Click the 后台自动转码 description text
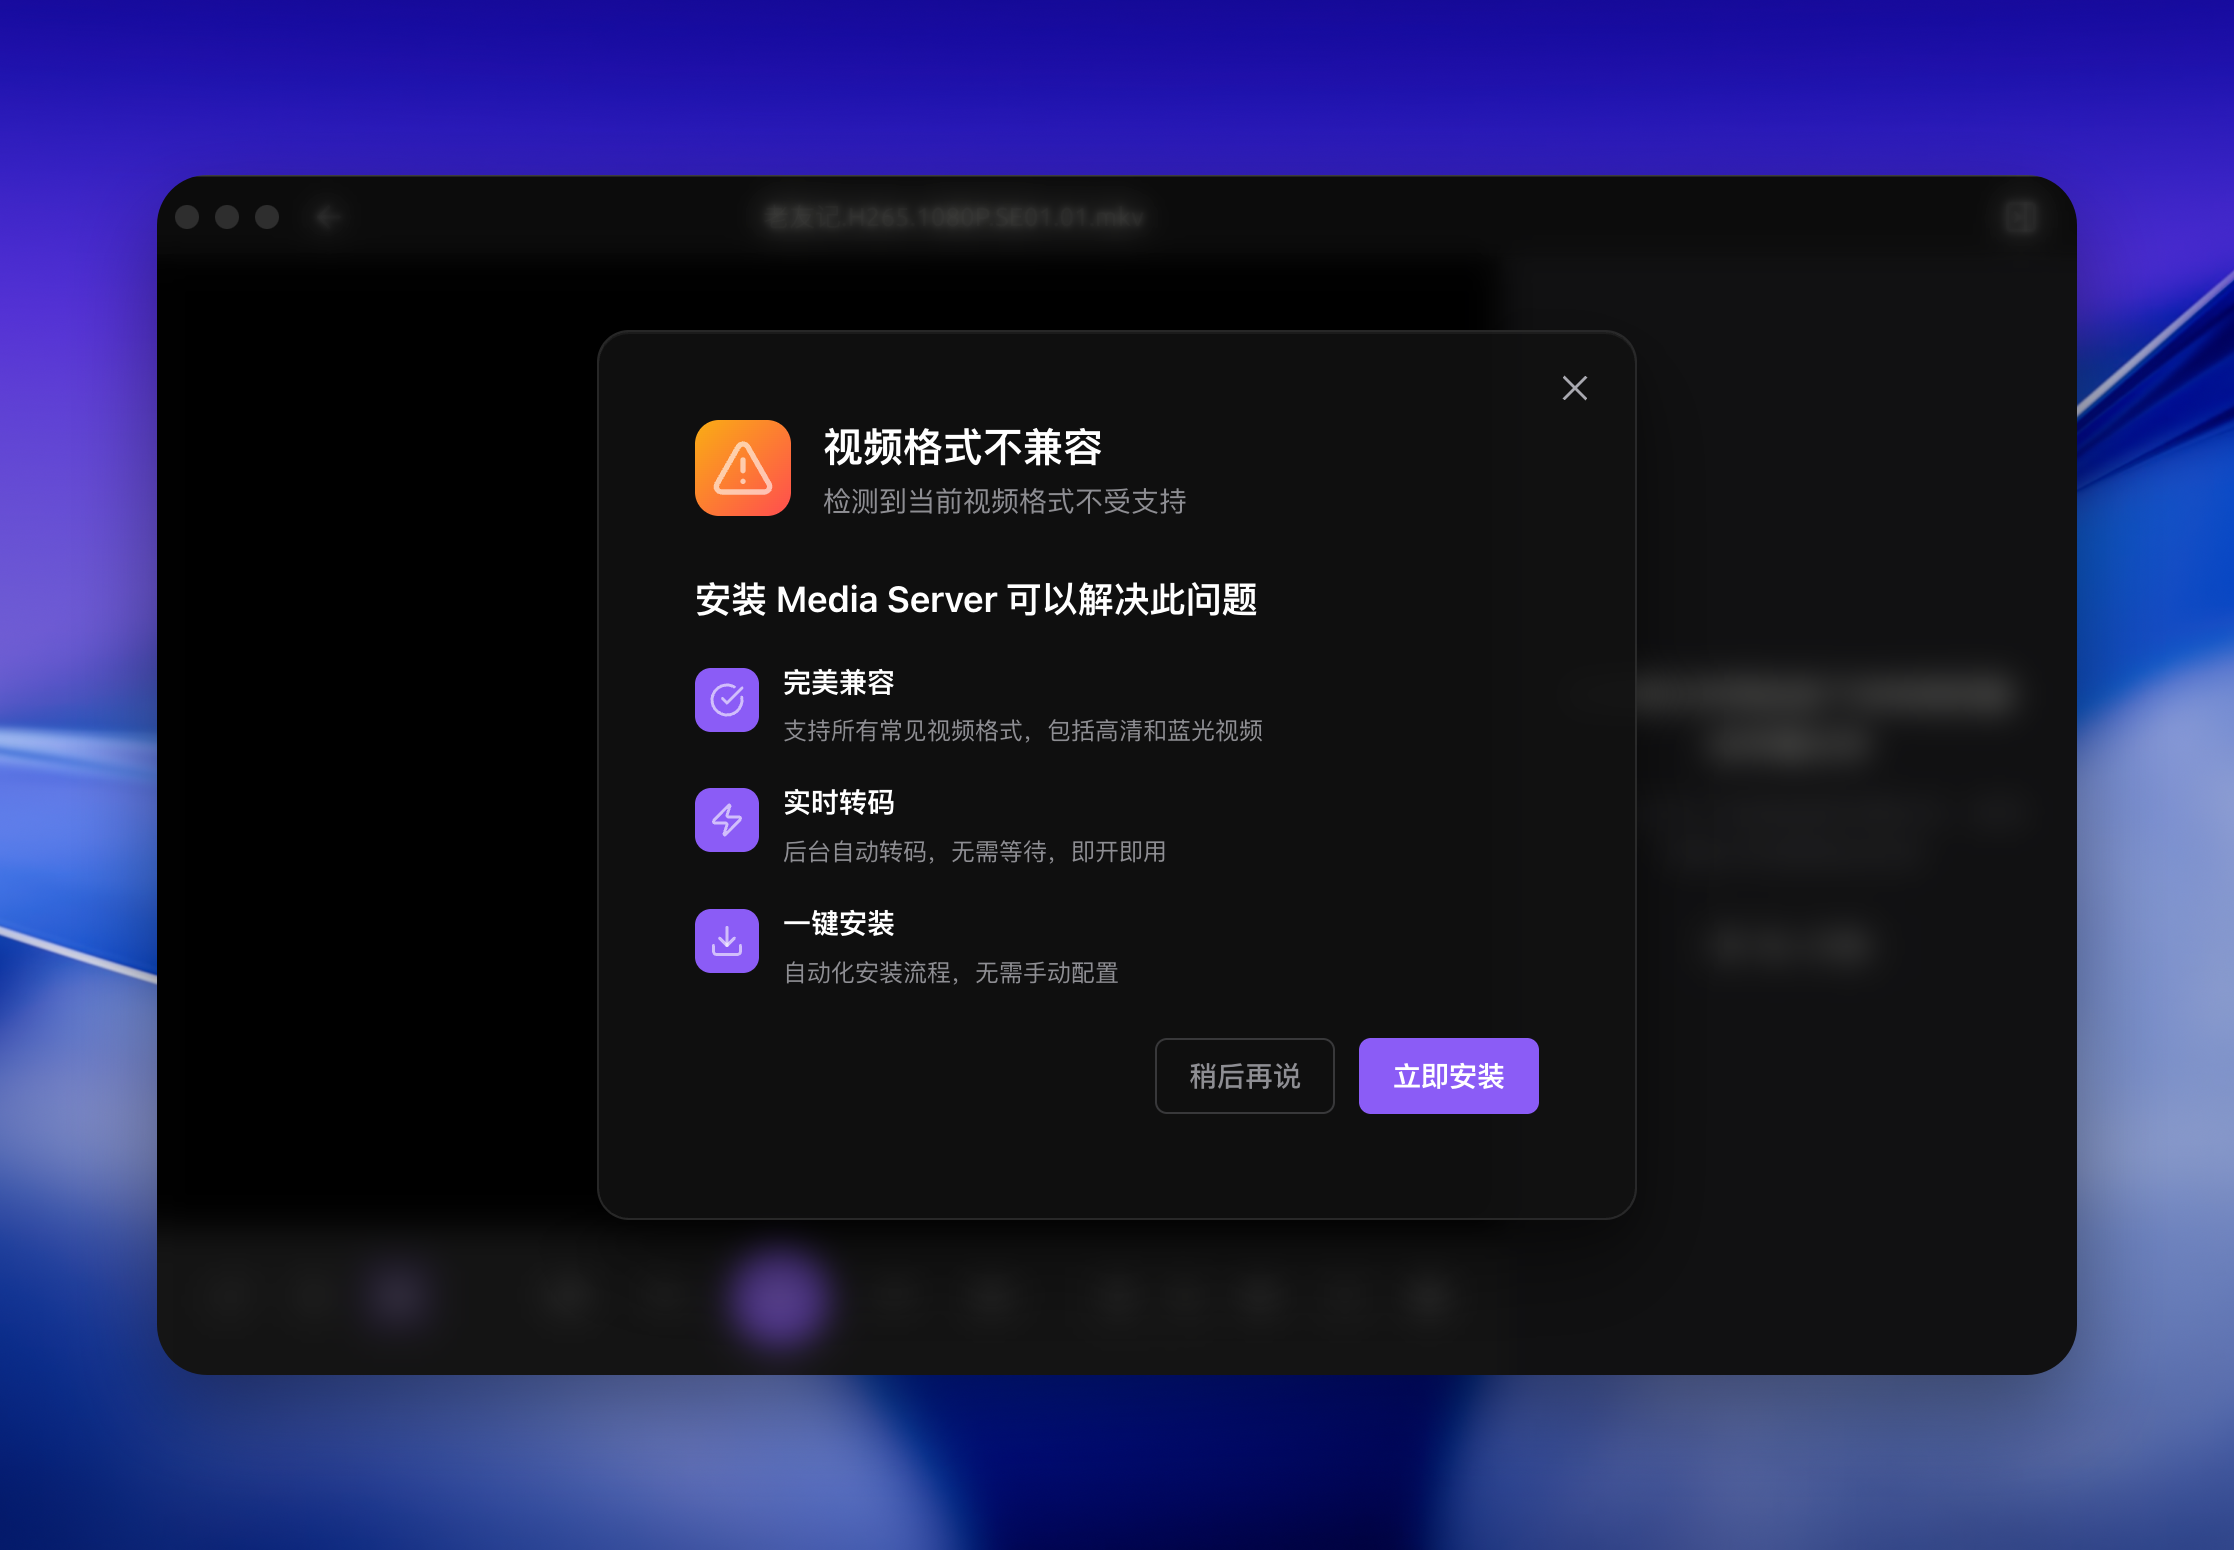The image size is (2234, 1550). [975, 852]
